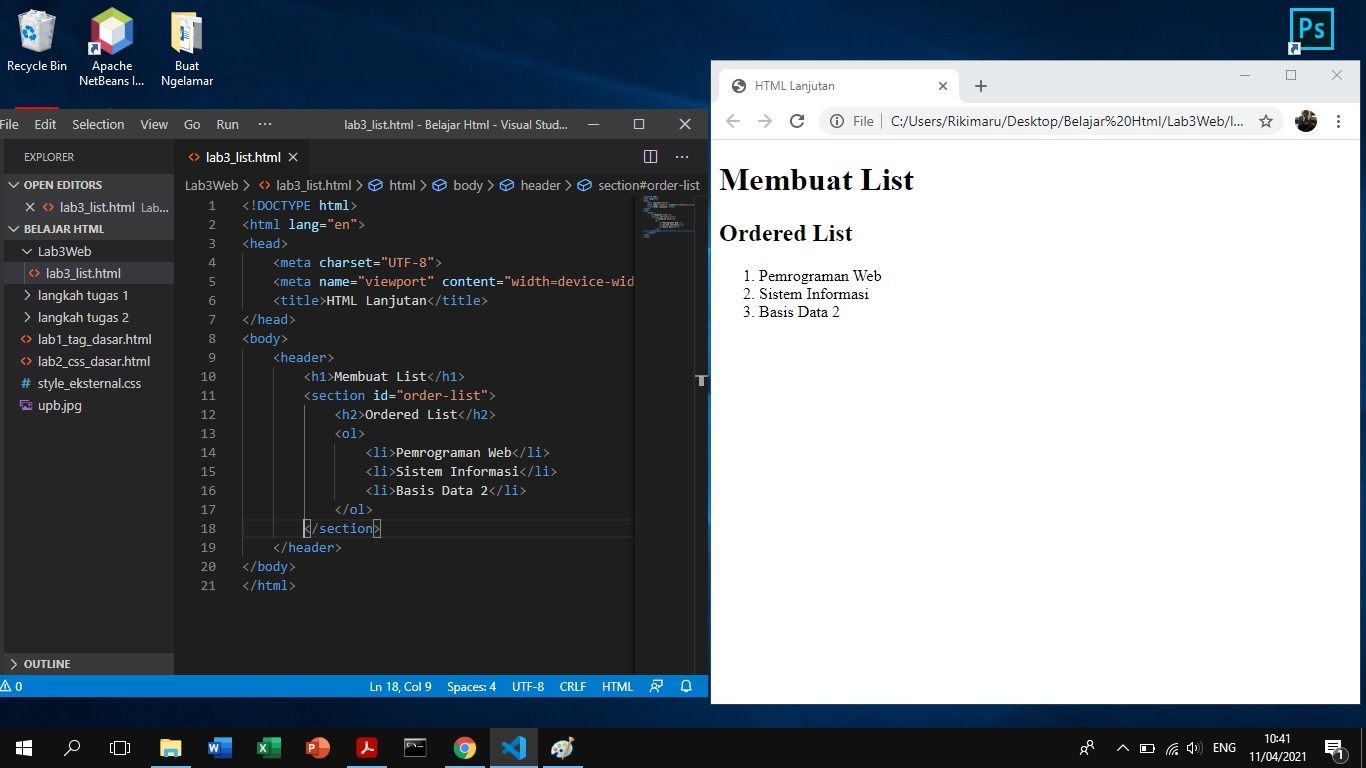Reload the Chrome page
The width and height of the screenshot is (1366, 768).
tap(797, 121)
